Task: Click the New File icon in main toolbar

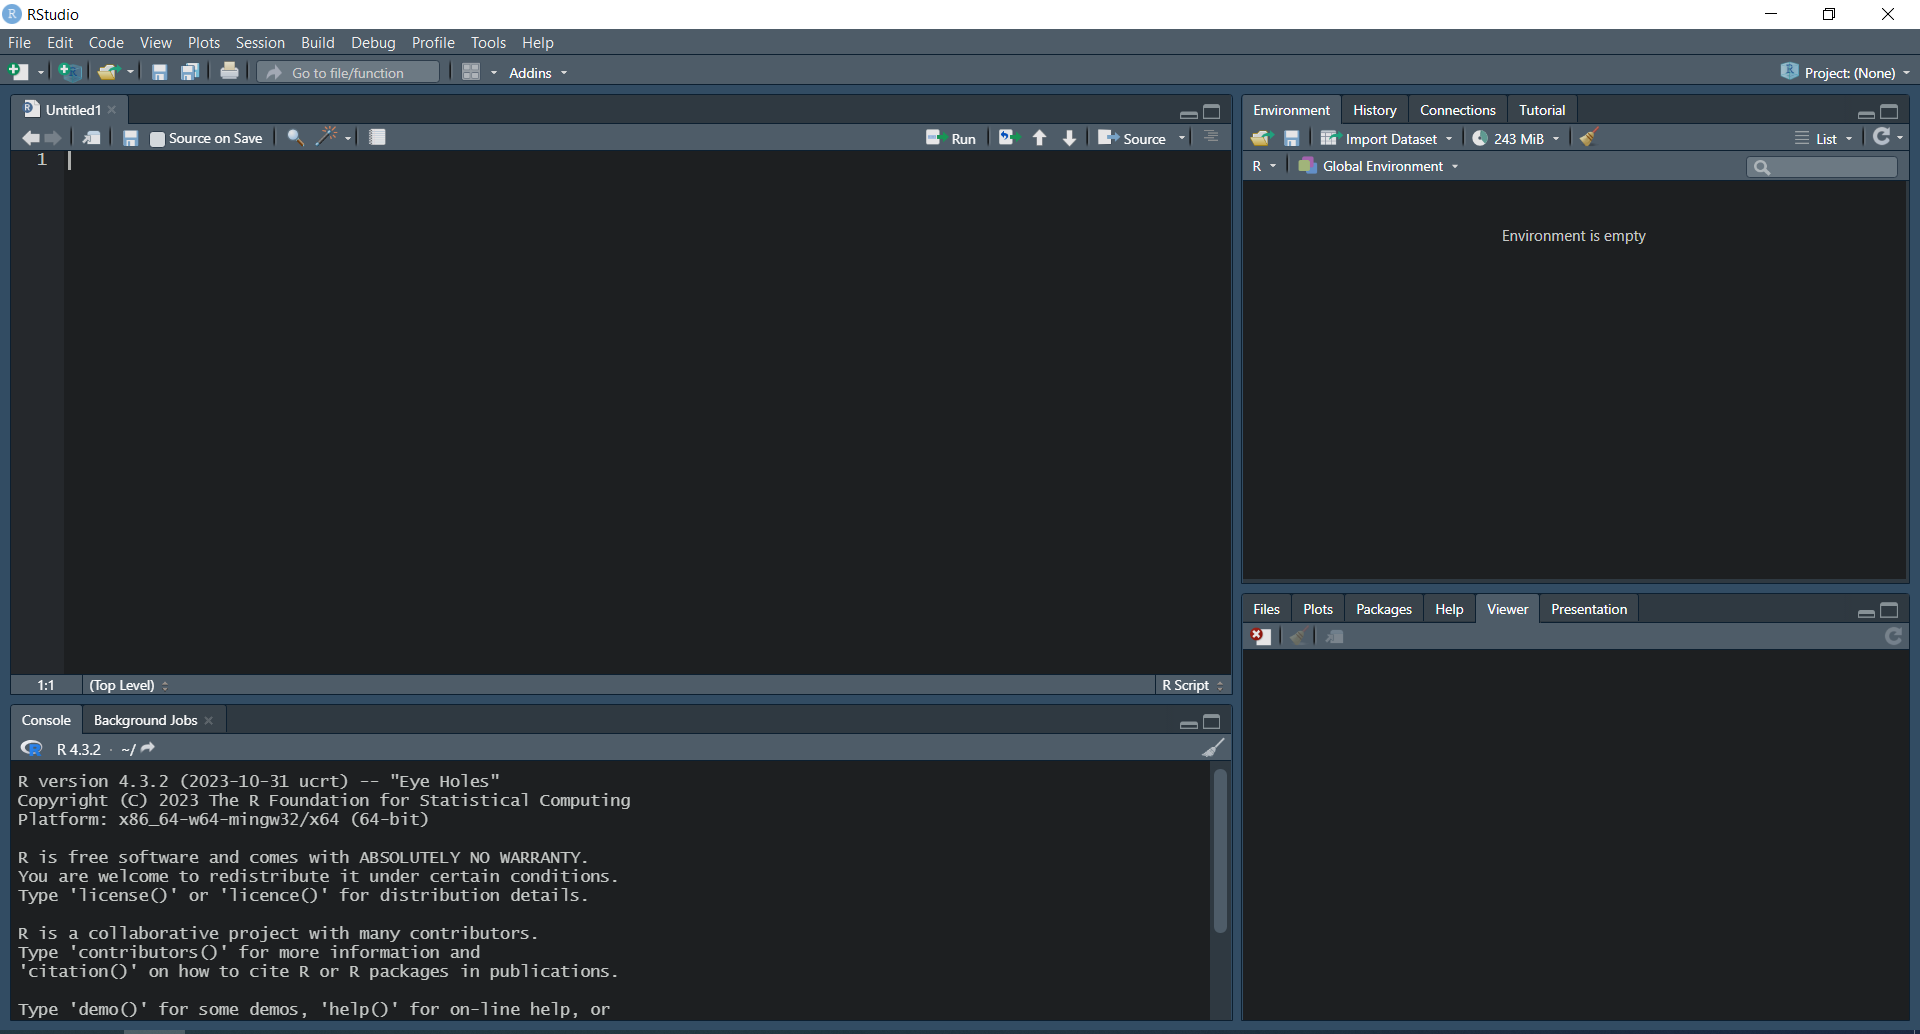Action: 19,72
